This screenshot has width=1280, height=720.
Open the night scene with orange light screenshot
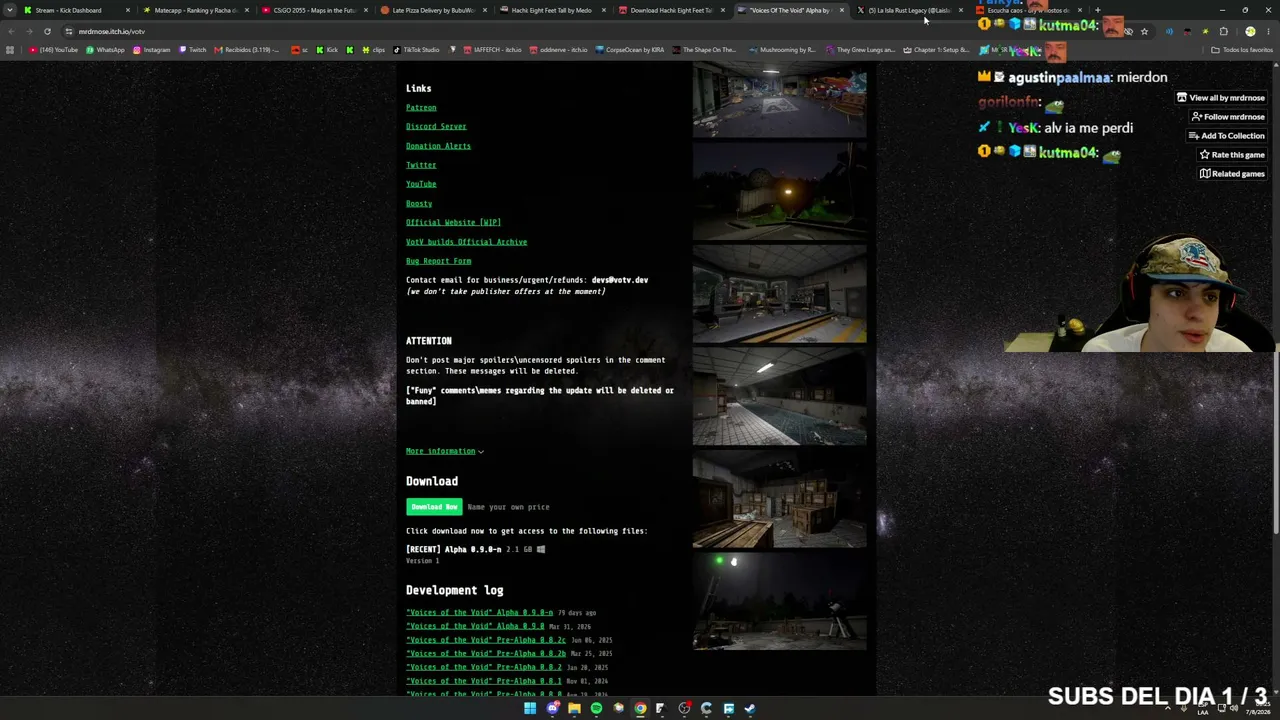[780, 191]
